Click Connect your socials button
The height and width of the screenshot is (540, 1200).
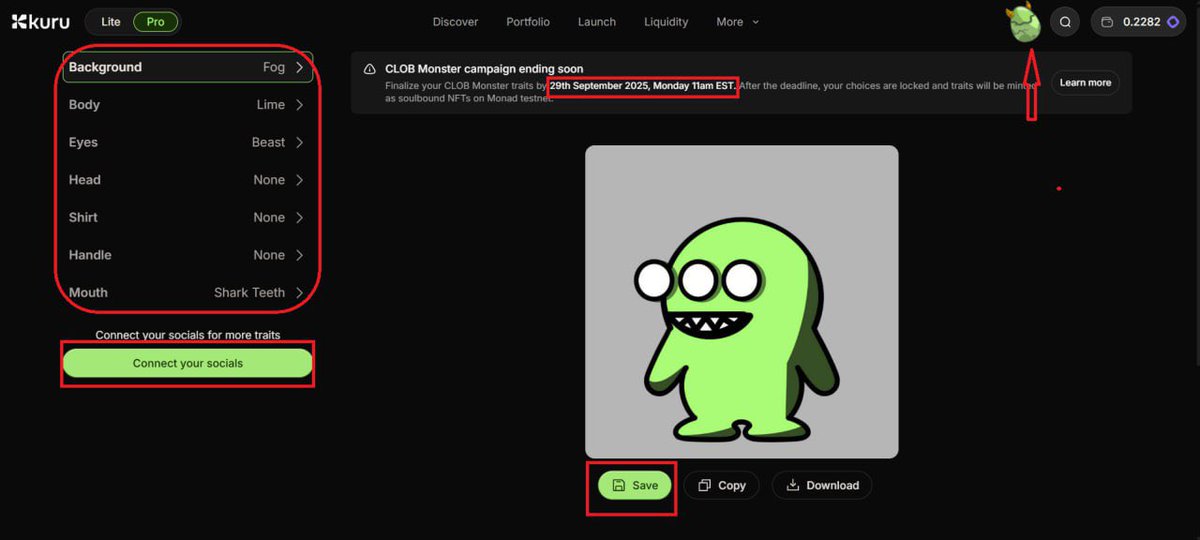pyautogui.click(x=188, y=363)
